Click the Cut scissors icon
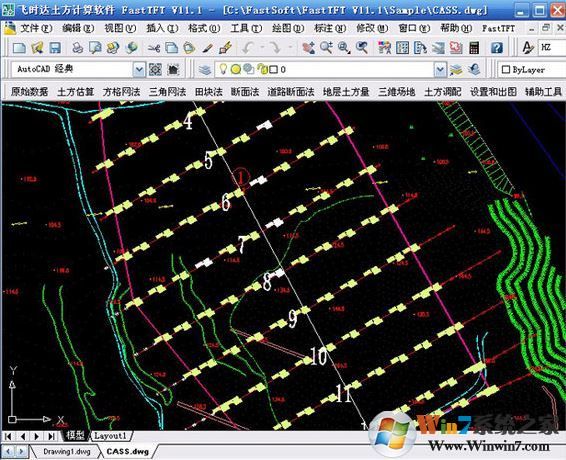 154,48
